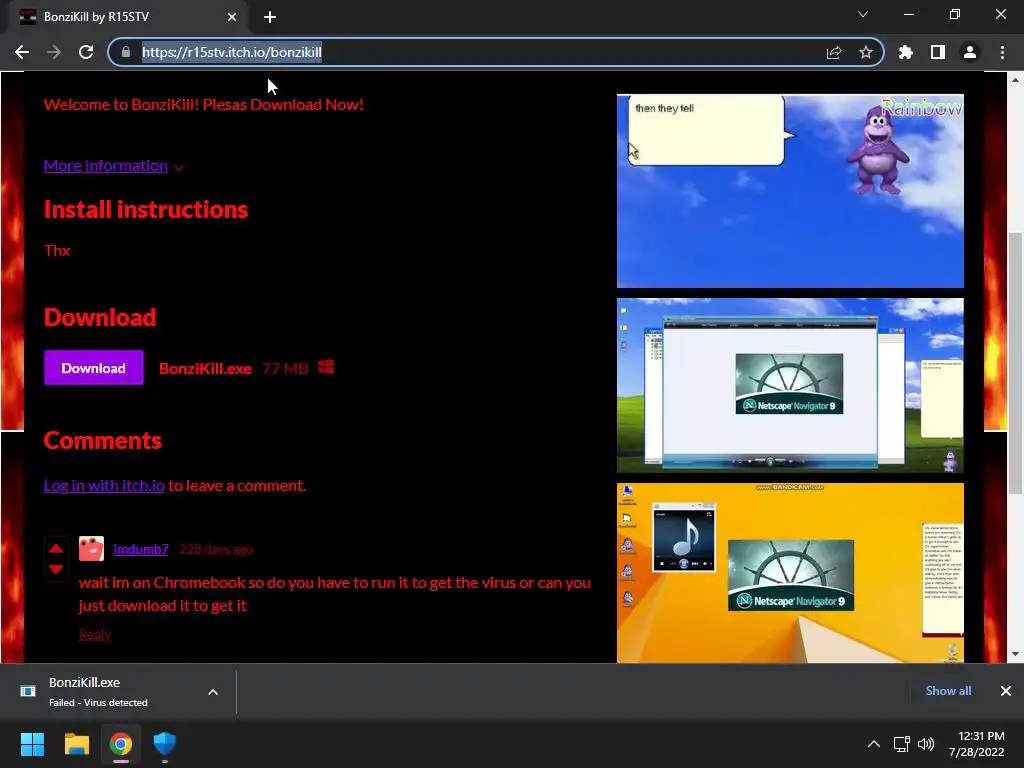Click the Windows platform icon
This screenshot has height=768, width=1024.
[326, 367]
